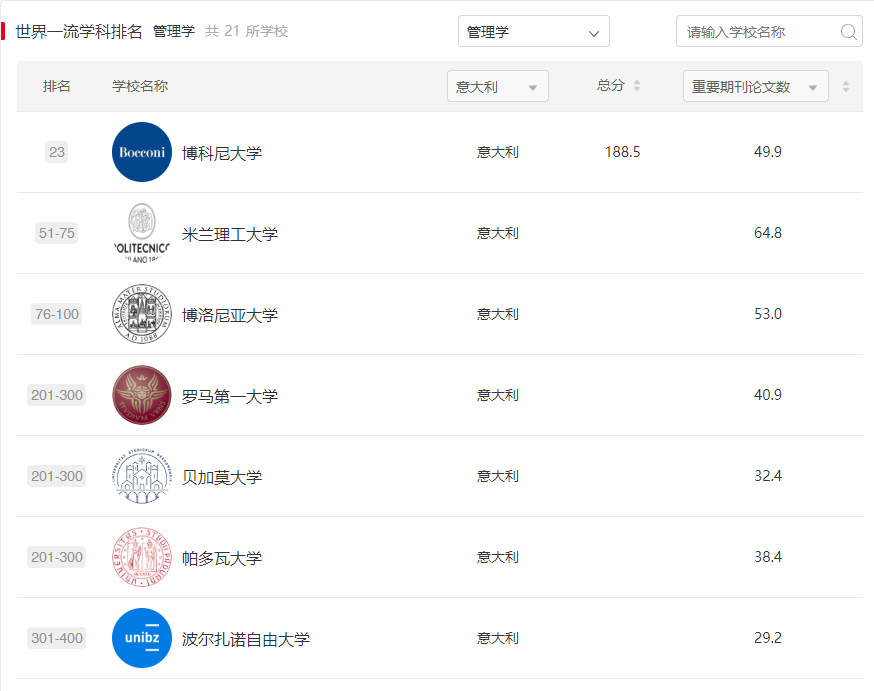
Task: Open the 意大利 country filter dropdown
Action: tap(498, 86)
